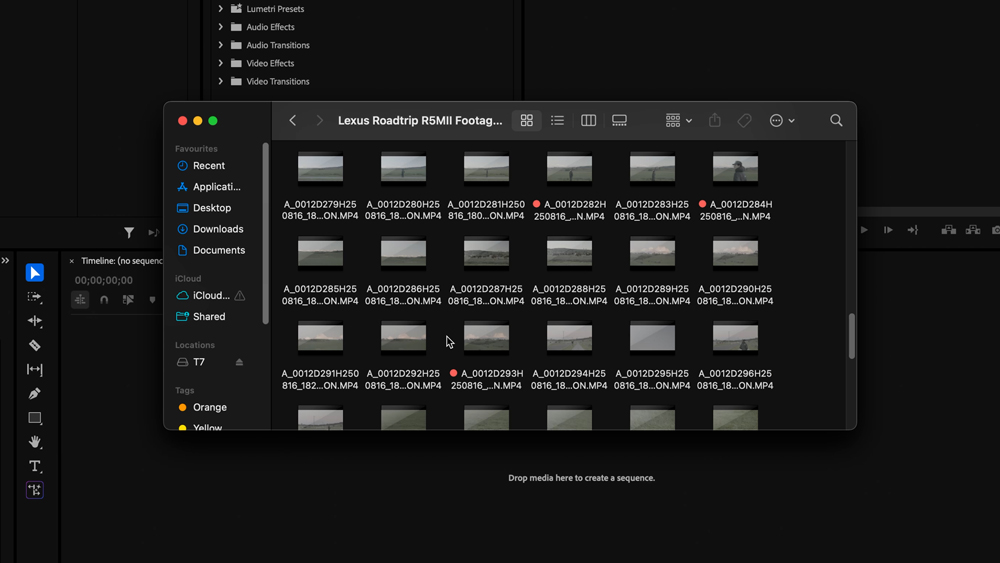This screenshot has width=1000, height=563.
Task: Switch Finder to icon view
Action: (x=527, y=121)
